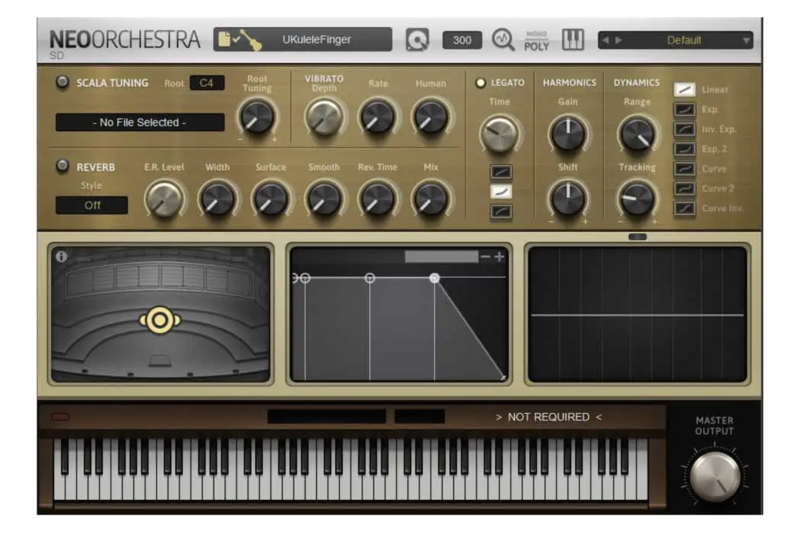800x533 pixels.
Task: Enable the Reverb LED switch
Action: [x=63, y=166]
